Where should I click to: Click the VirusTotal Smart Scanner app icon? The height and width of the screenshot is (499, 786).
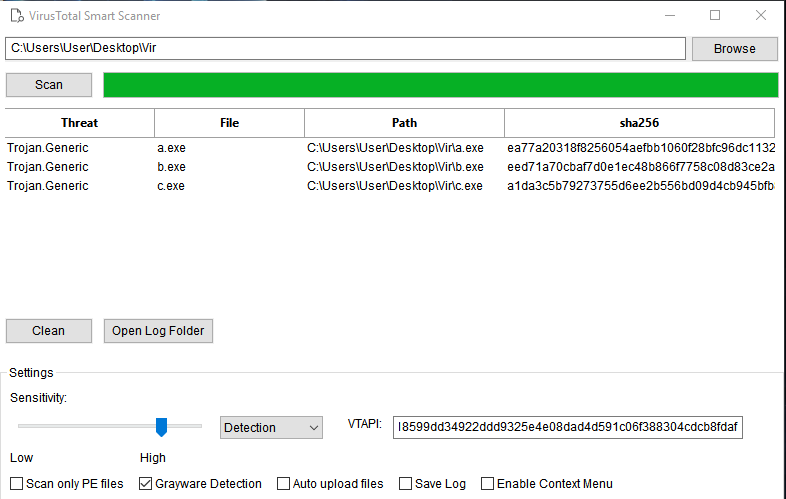[x=17, y=16]
